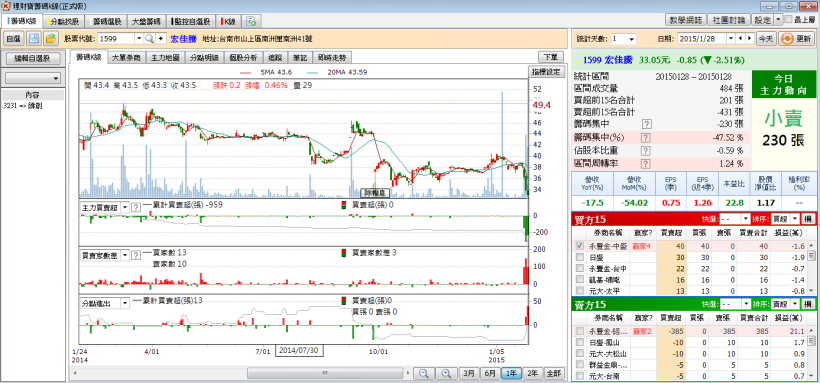Click help icon beside 買賣家數差 indicator

click(135, 255)
